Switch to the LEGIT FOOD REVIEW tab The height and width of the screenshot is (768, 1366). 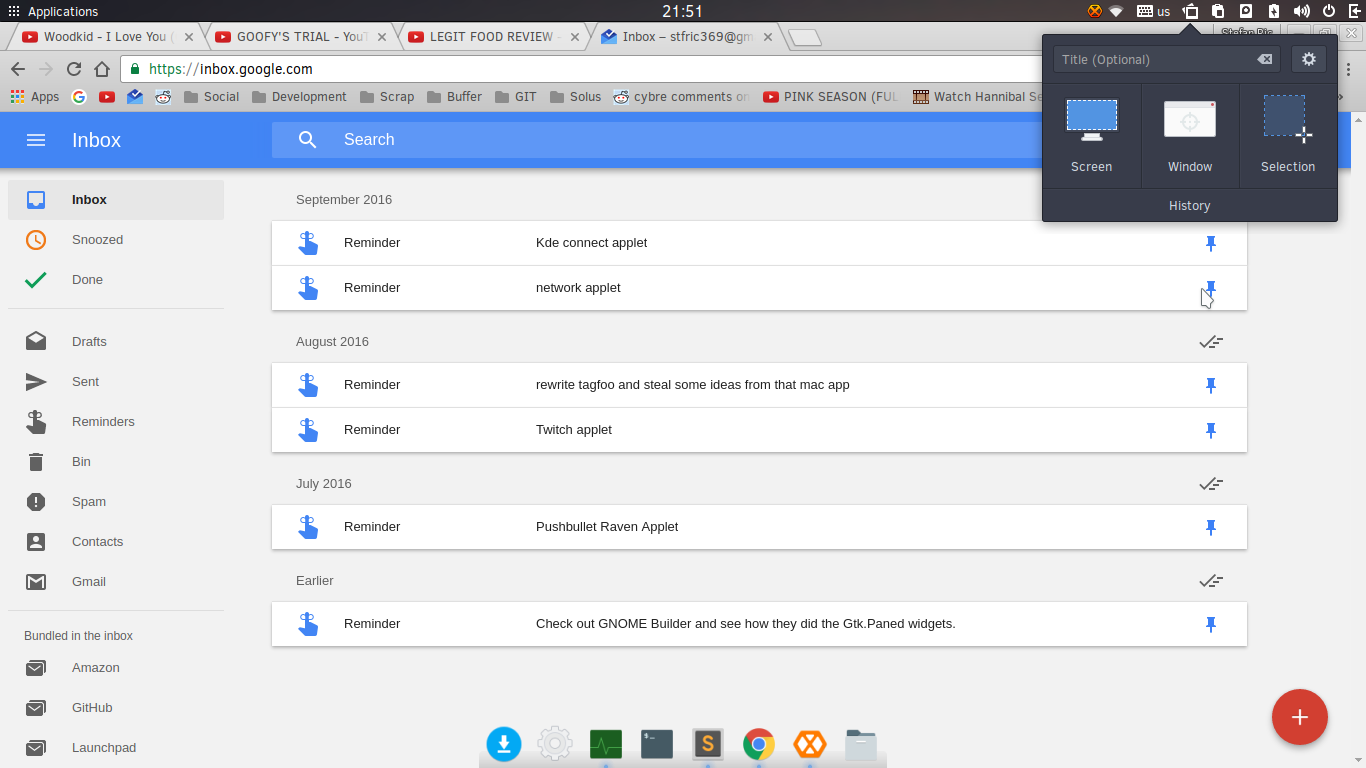click(494, 37)
